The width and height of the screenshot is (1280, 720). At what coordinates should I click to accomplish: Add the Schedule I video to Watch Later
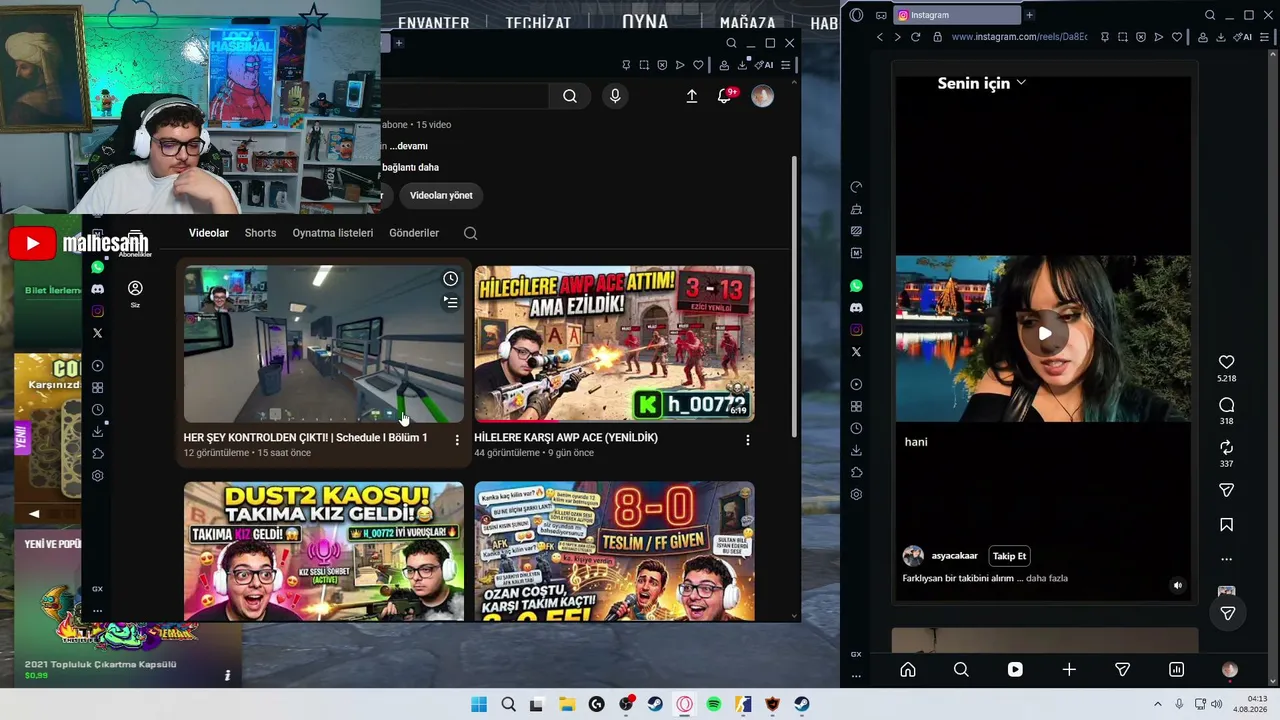tap(451, 279)
